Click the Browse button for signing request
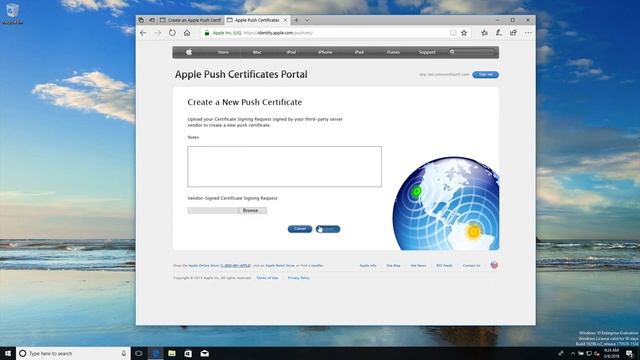The image size is (640, 360). click(252, 211)
